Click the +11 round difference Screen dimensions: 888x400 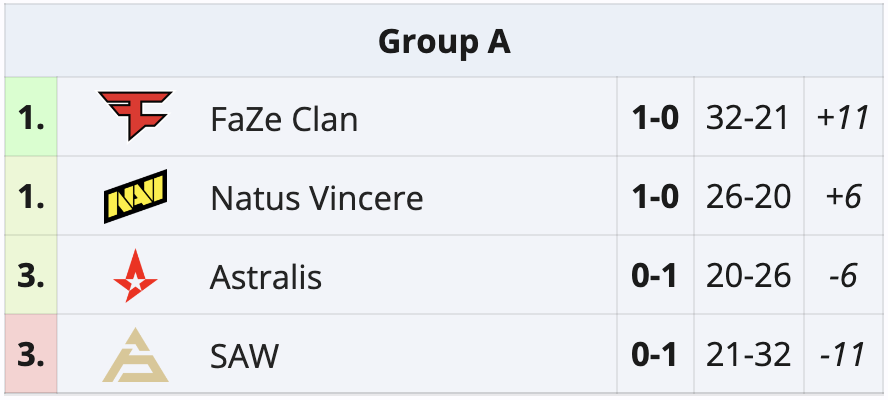pos(841,119)
